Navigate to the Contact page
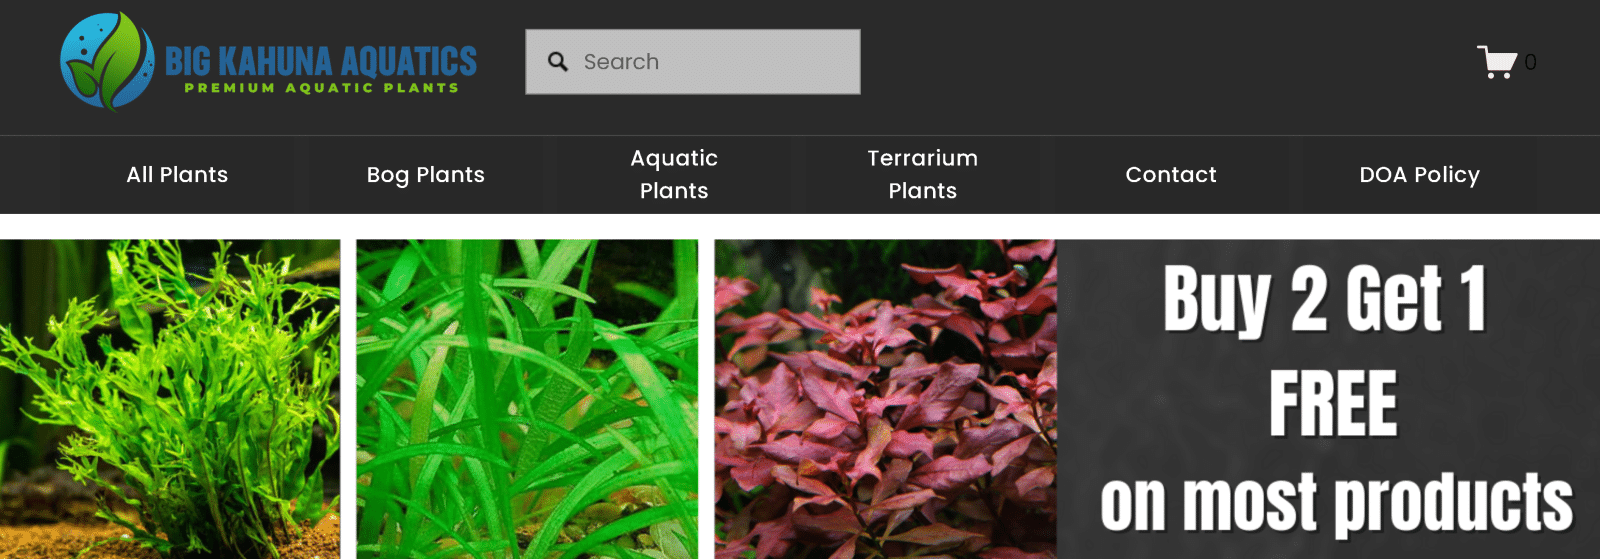Viewport: 1600px width, 559px height. [1170, 175]
